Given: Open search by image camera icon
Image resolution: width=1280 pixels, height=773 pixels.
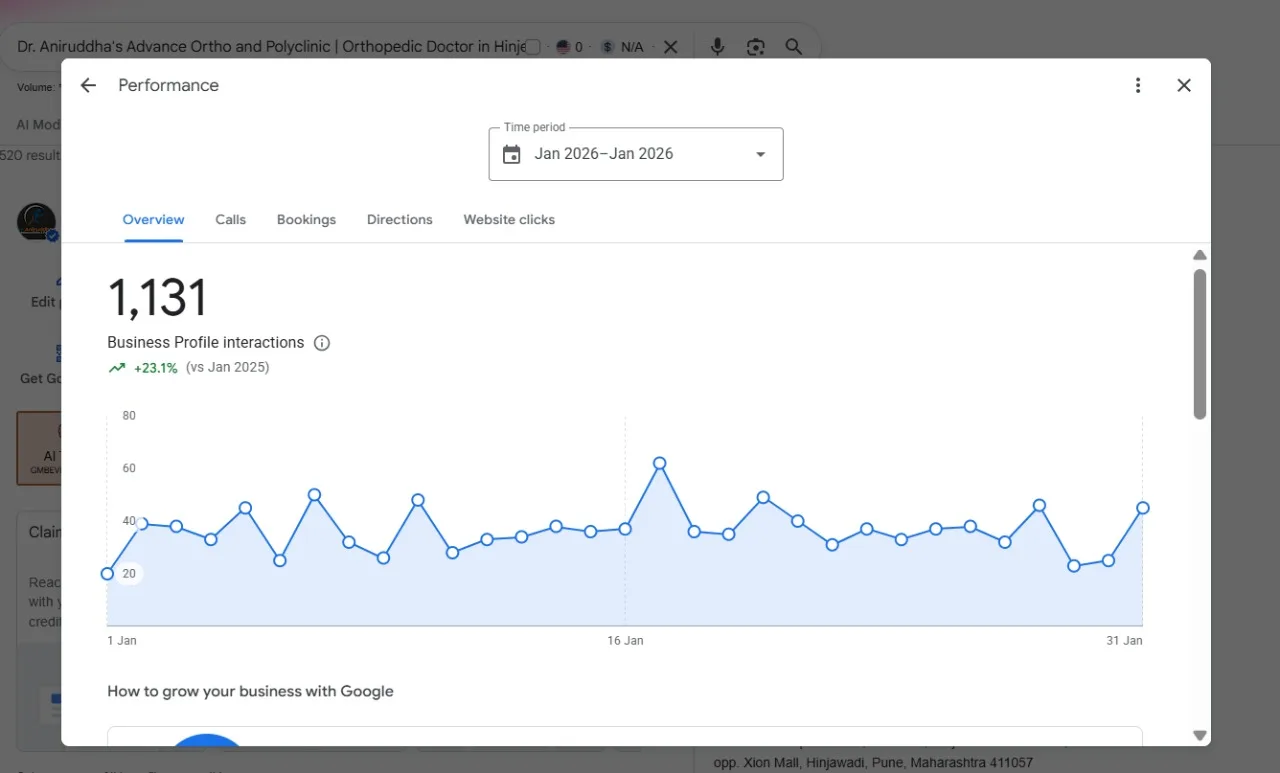Looking at the screenshot, I should pyautogui.click(x=756, y=47).
